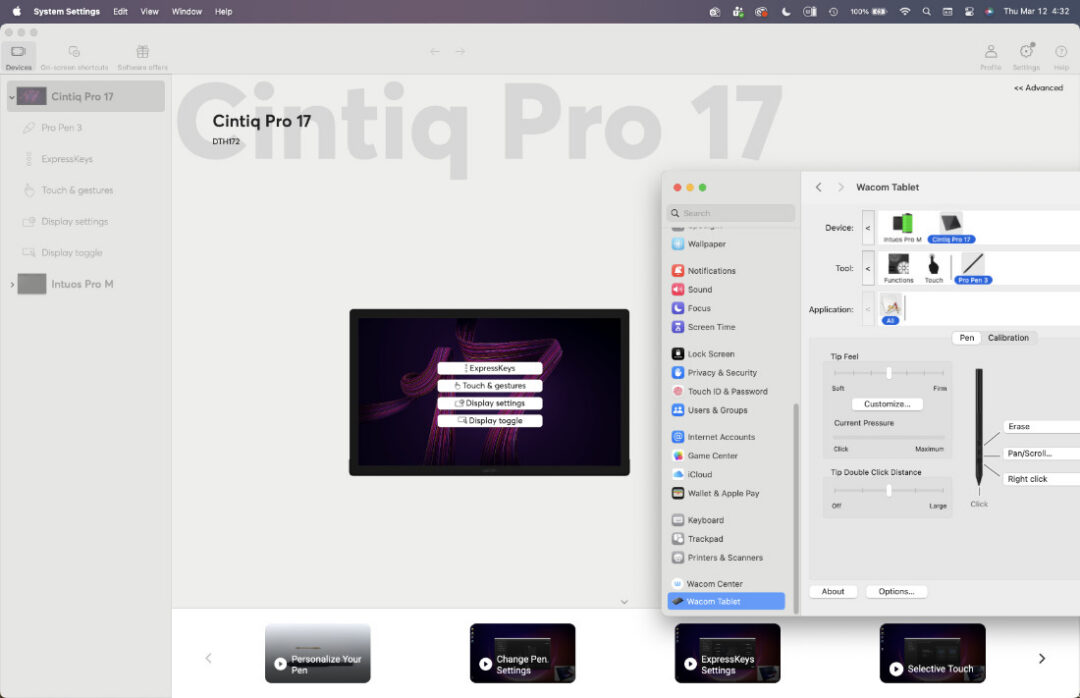Play the Personalize Your Pen video
The image size is (1080, 698).
[318, 653]
